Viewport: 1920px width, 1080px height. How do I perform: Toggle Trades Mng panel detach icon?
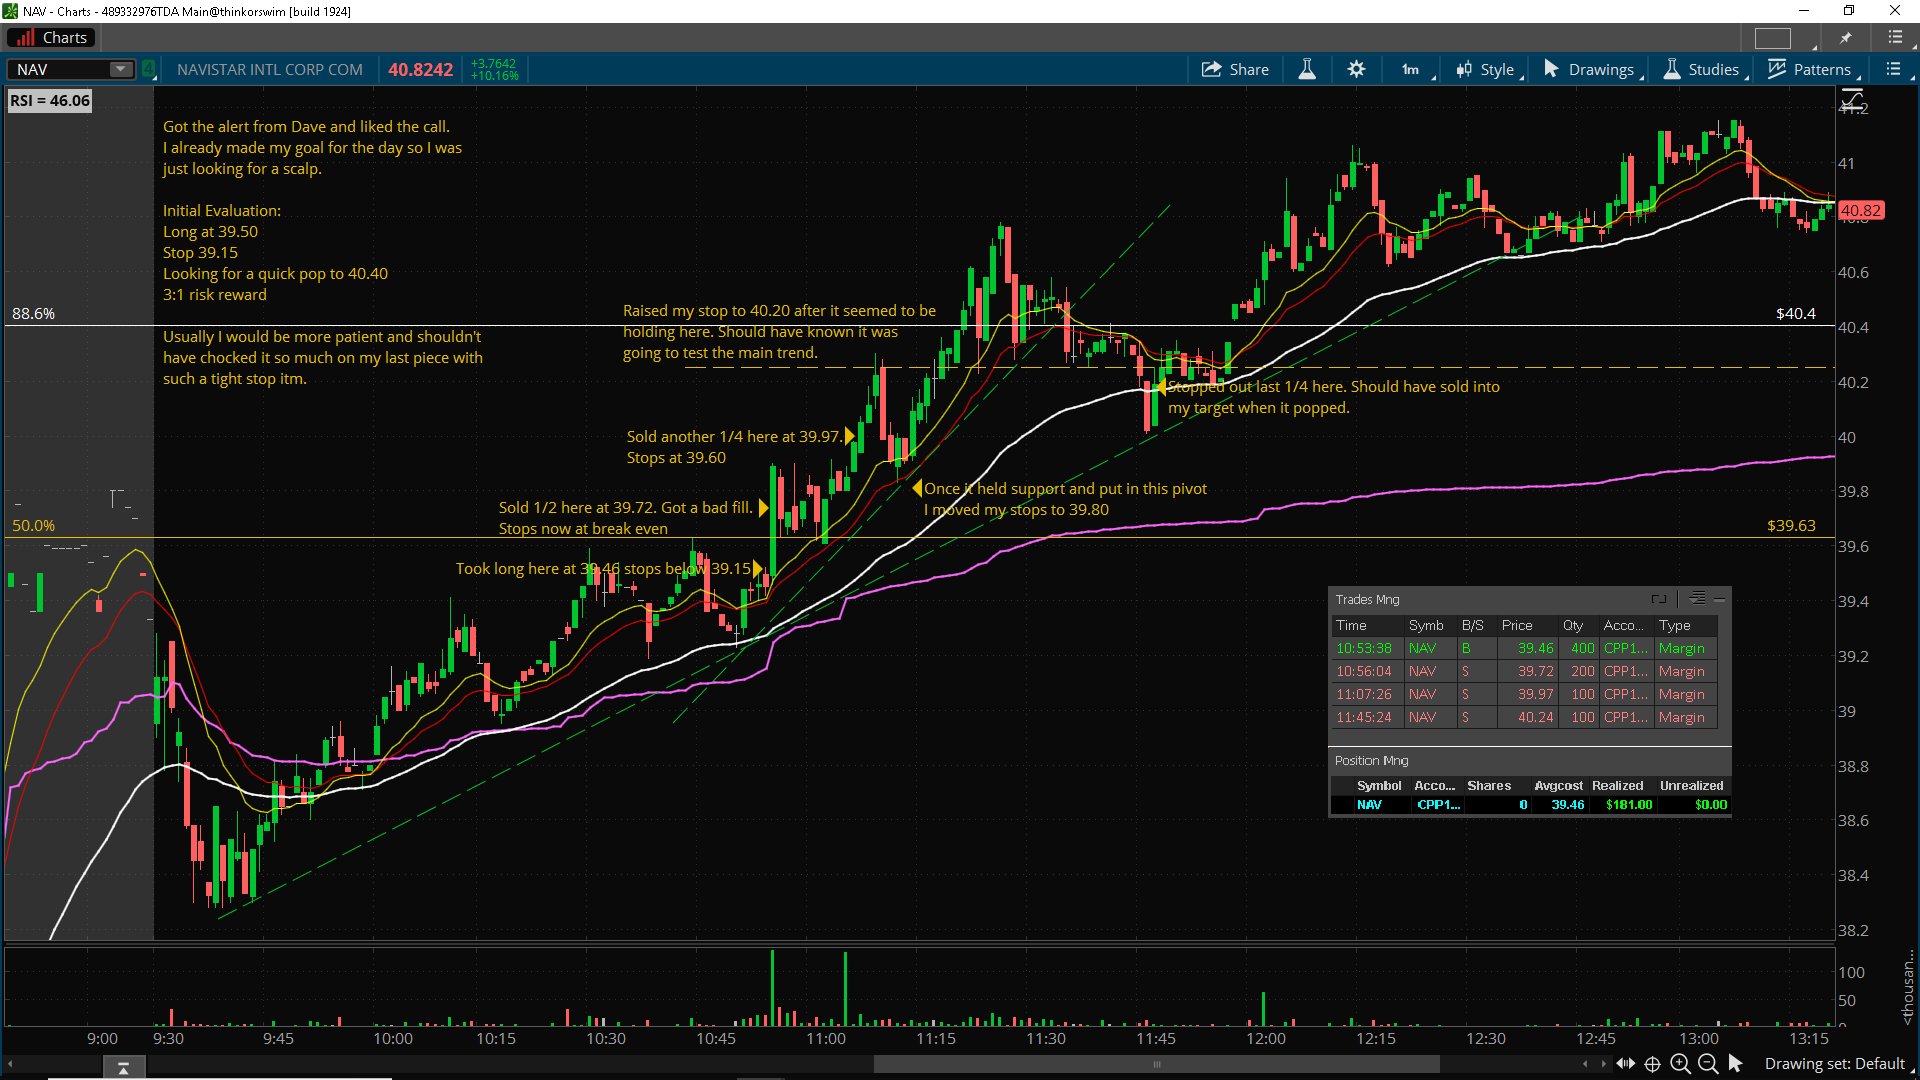click(1659, 599)
